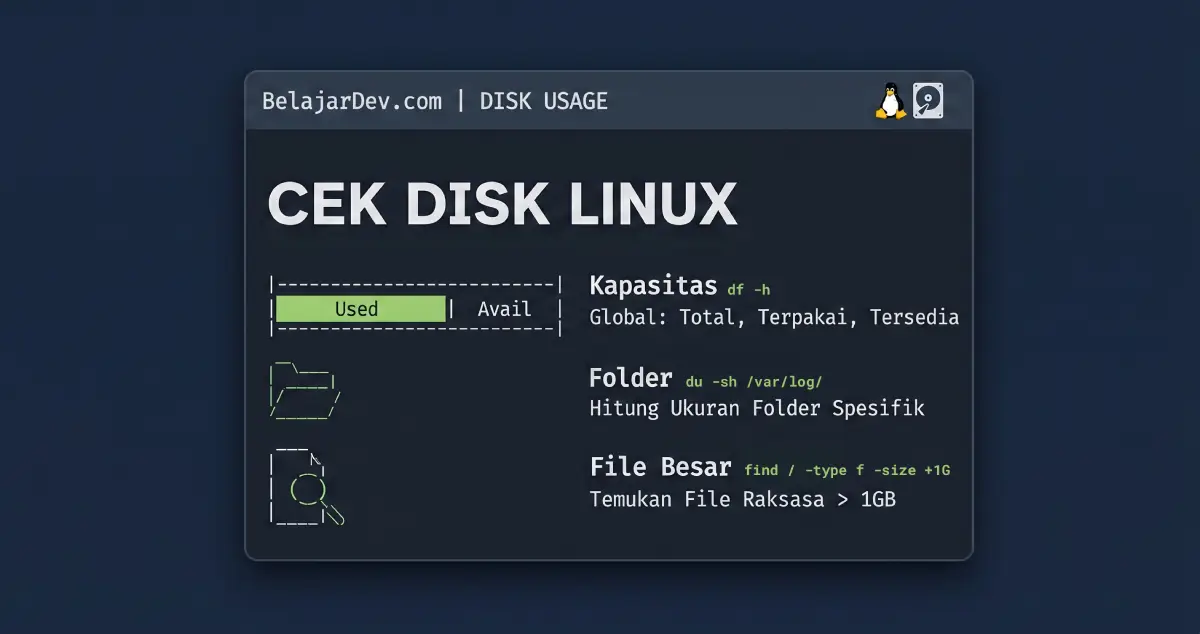Click the Avail segment of disk bar

coord(504,309)
